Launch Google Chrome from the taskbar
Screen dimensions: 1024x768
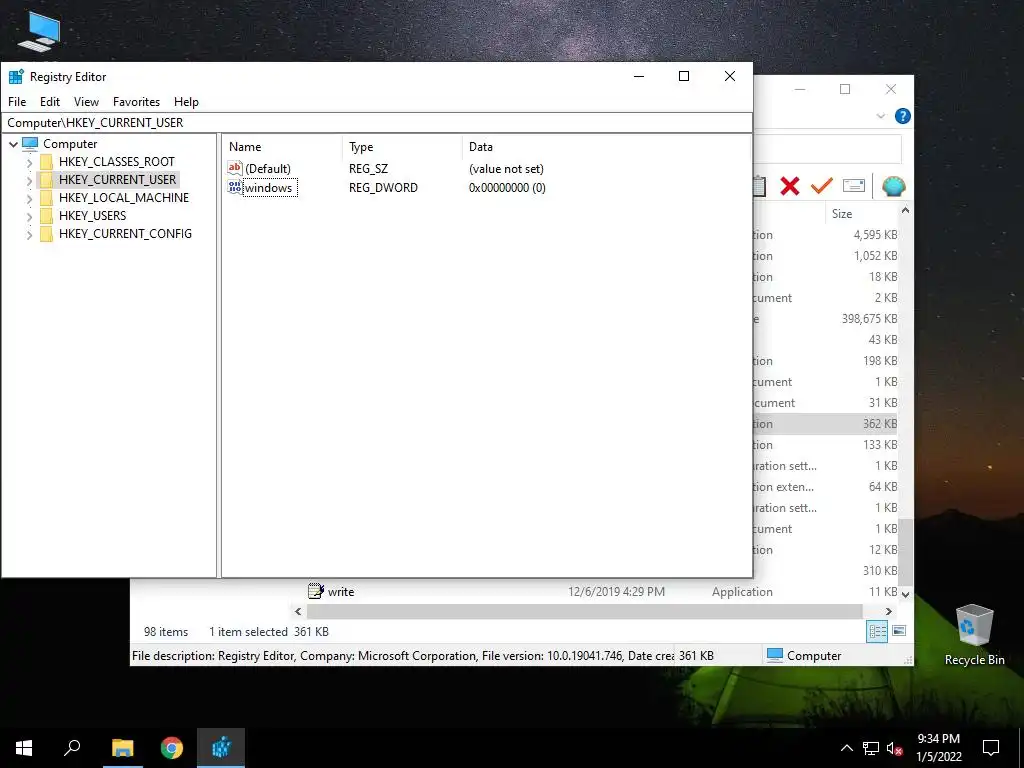pyautogui.click(x=172, y=748)
